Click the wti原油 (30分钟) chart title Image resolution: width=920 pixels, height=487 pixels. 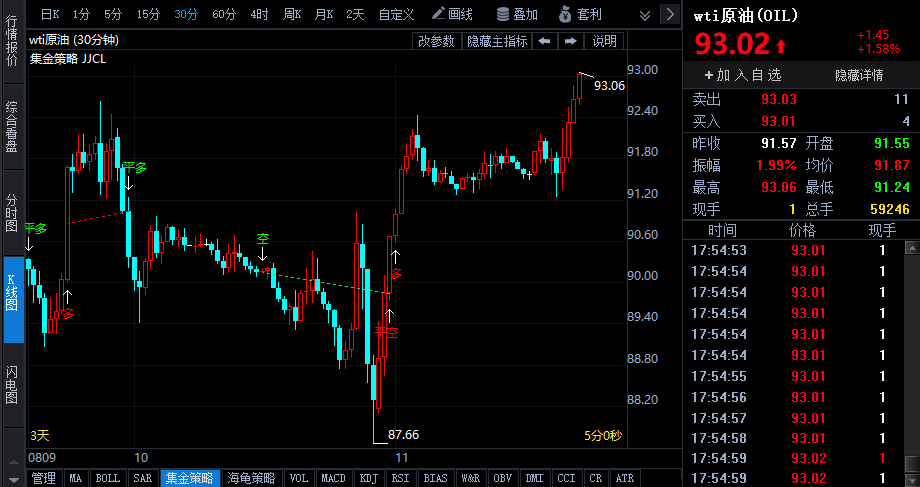(74, 40)
